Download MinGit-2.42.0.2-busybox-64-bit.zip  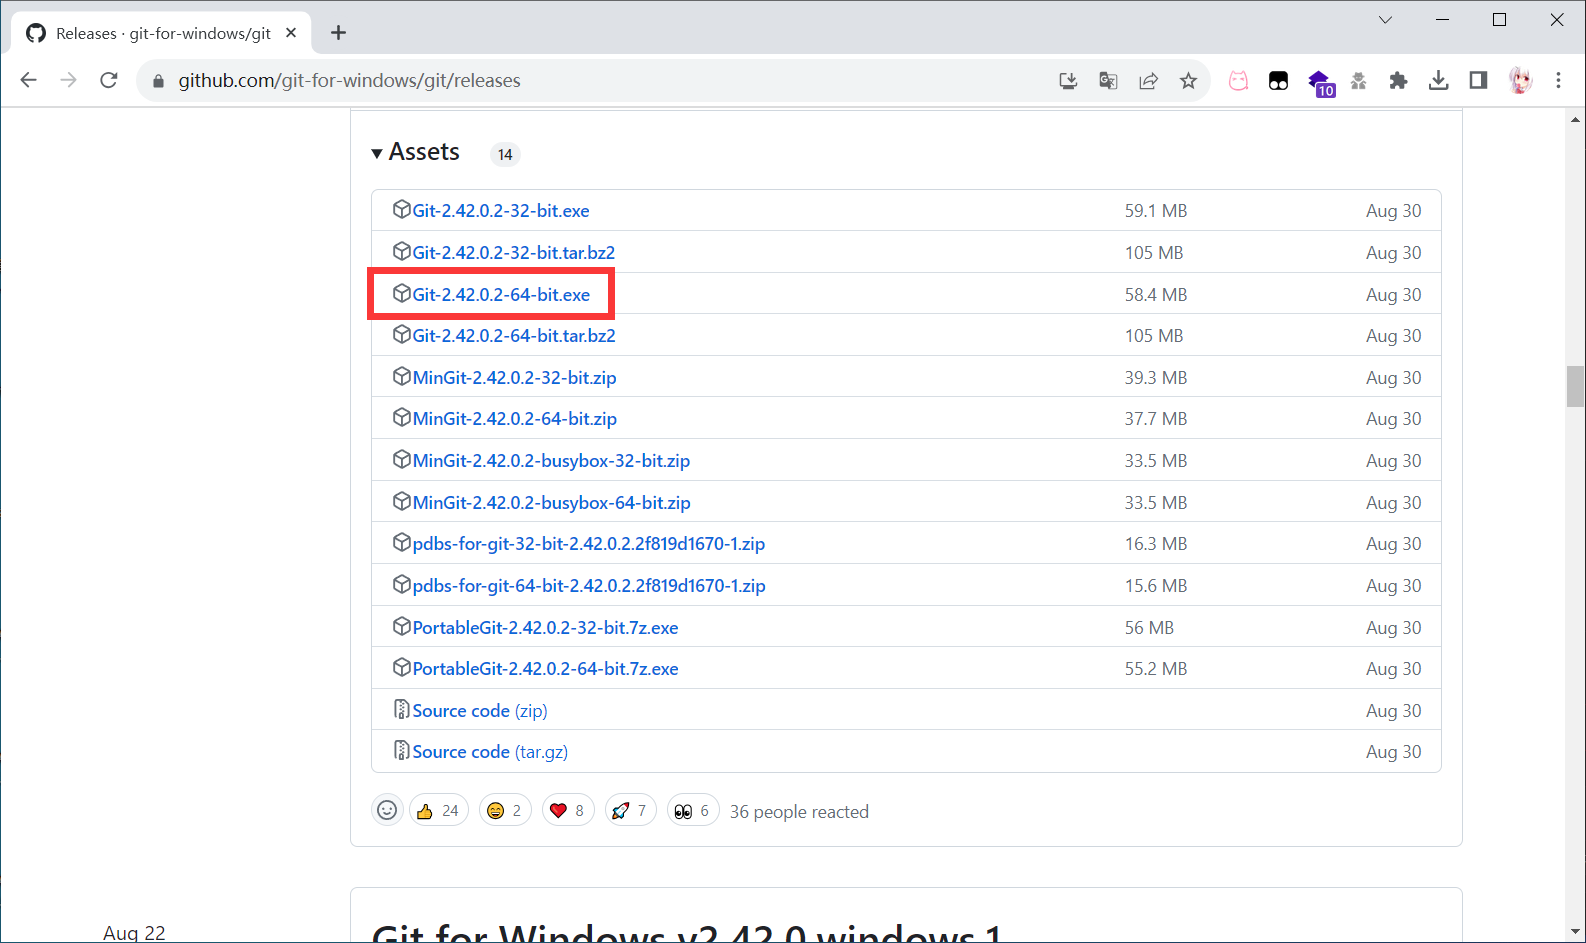click(551, 503)
